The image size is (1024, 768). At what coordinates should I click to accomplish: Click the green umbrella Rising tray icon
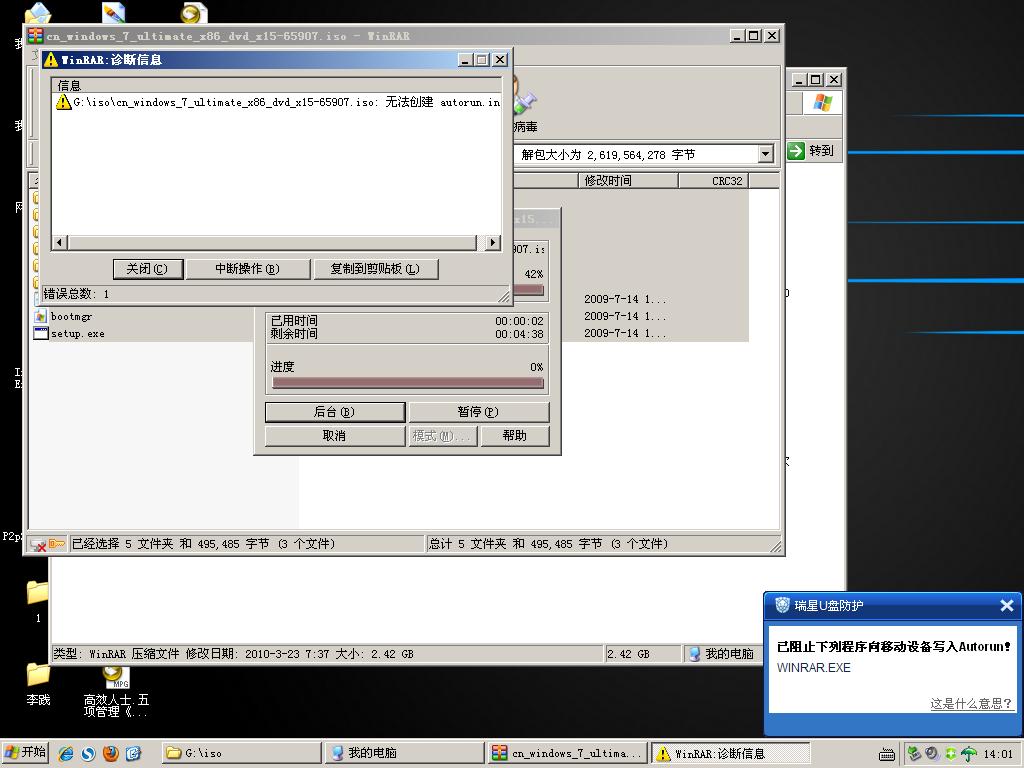pyautogui.click(x=969, y=754)
